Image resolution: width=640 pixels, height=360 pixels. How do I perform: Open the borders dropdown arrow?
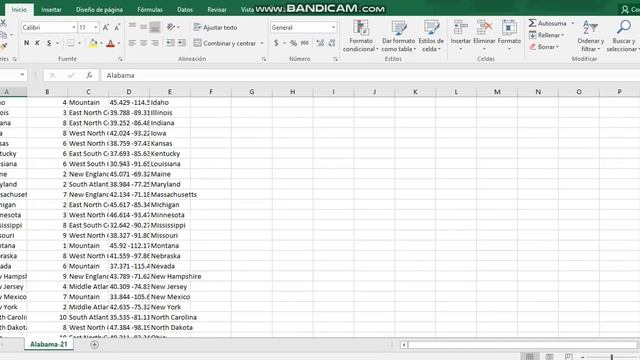(x=79, y=43)
